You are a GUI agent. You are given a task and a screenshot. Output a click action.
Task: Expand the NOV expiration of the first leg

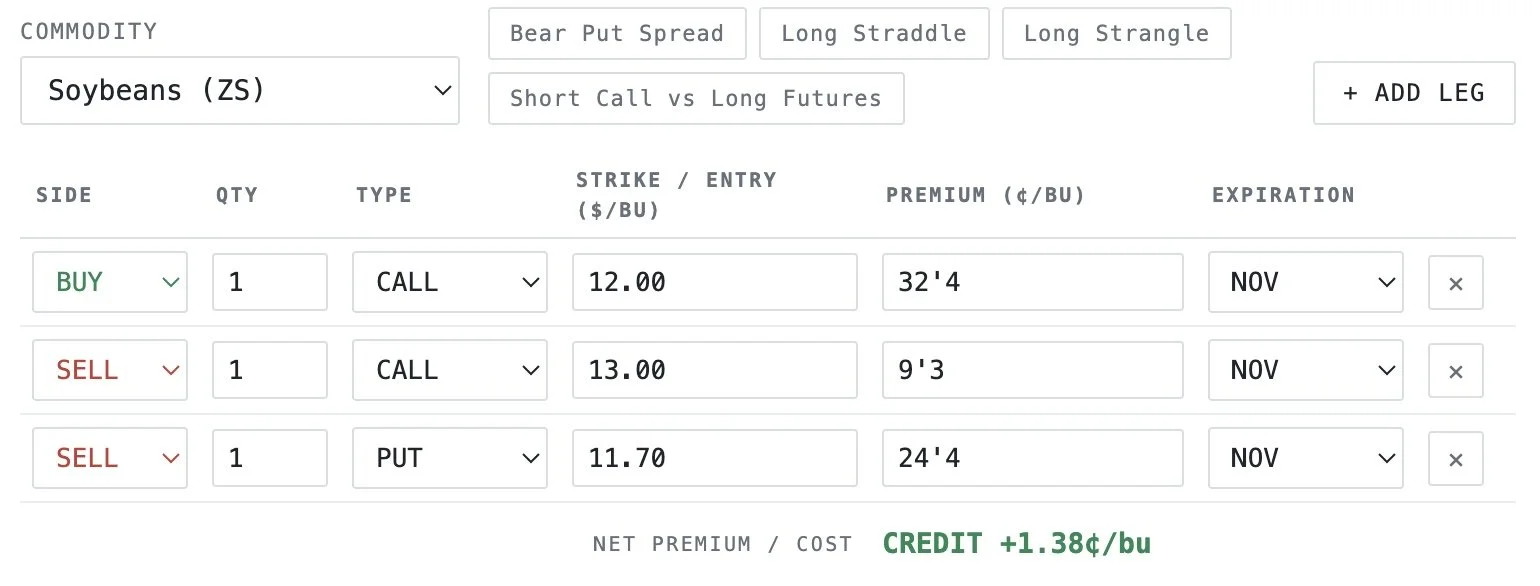(1306, 282)
